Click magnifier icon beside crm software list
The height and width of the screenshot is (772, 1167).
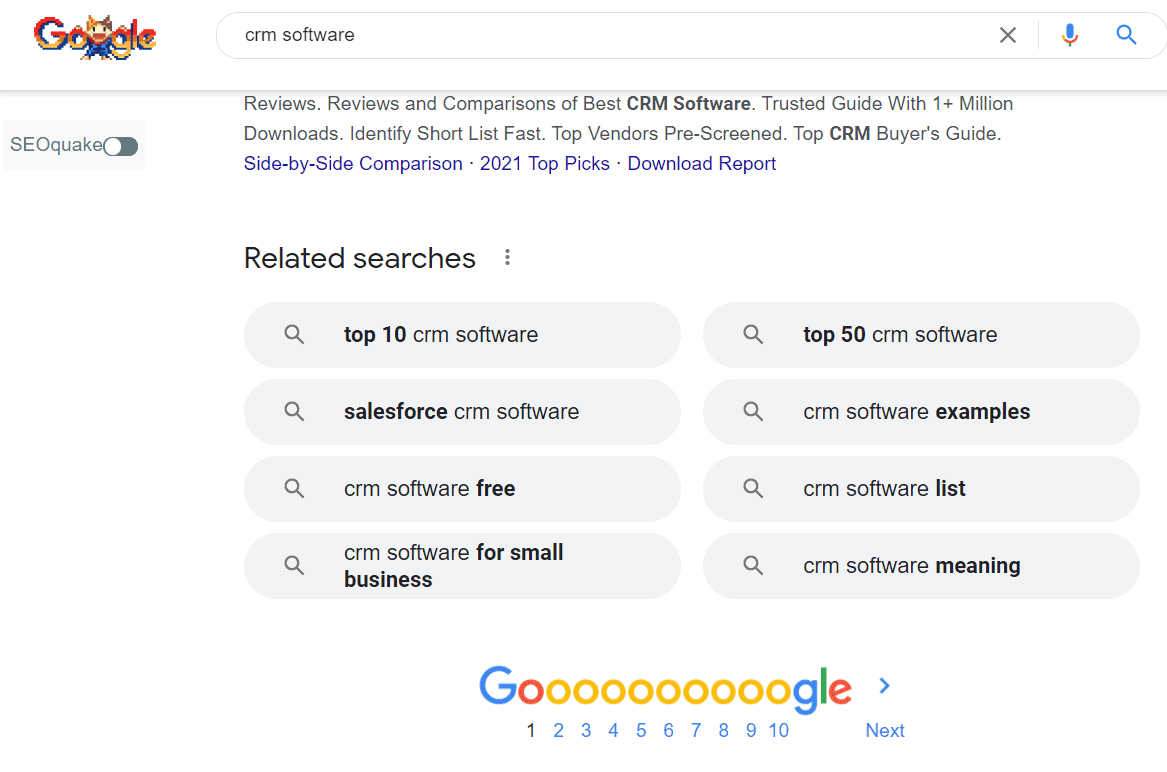[x=753, y=489]
